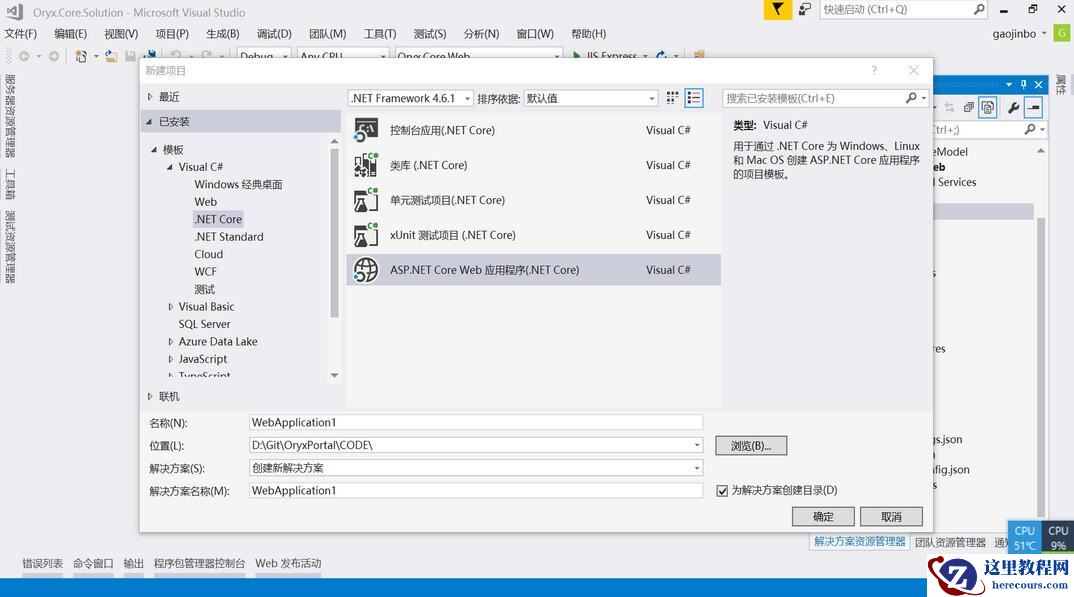Image resolution: width=1074 pixels, height=597 pixels.
Task: Click the wrench properties icon in right panel
Action: tap(1013, 107)
